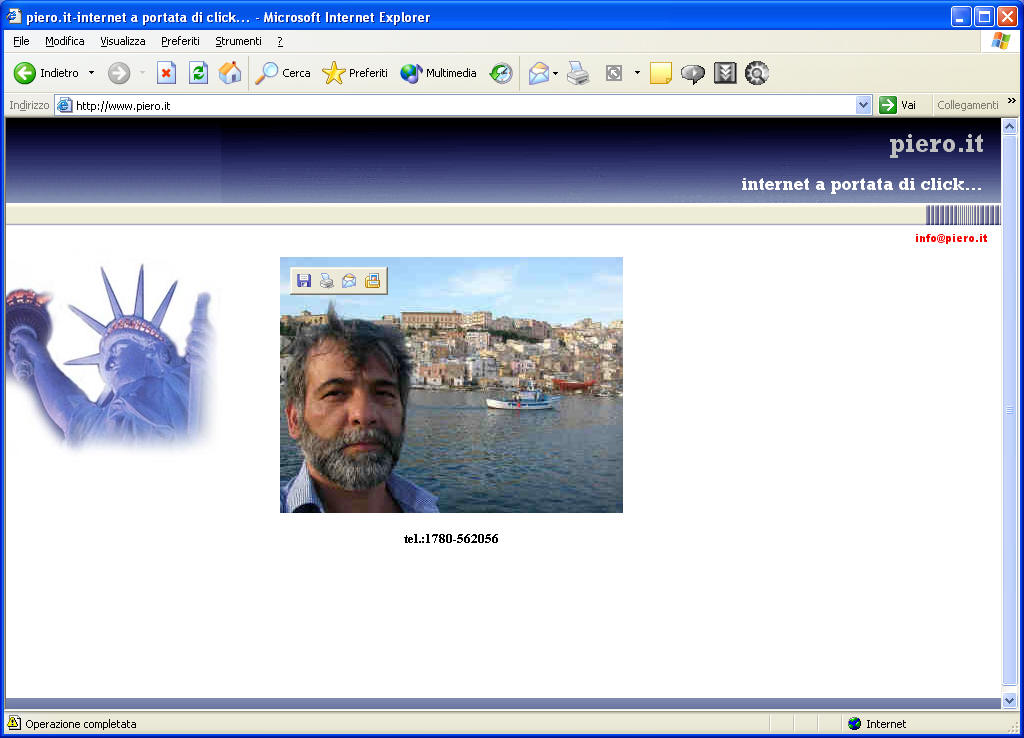1024x738 pixels.
Task: Click the vertical scrollbar down arrow
Action: 1009,701
